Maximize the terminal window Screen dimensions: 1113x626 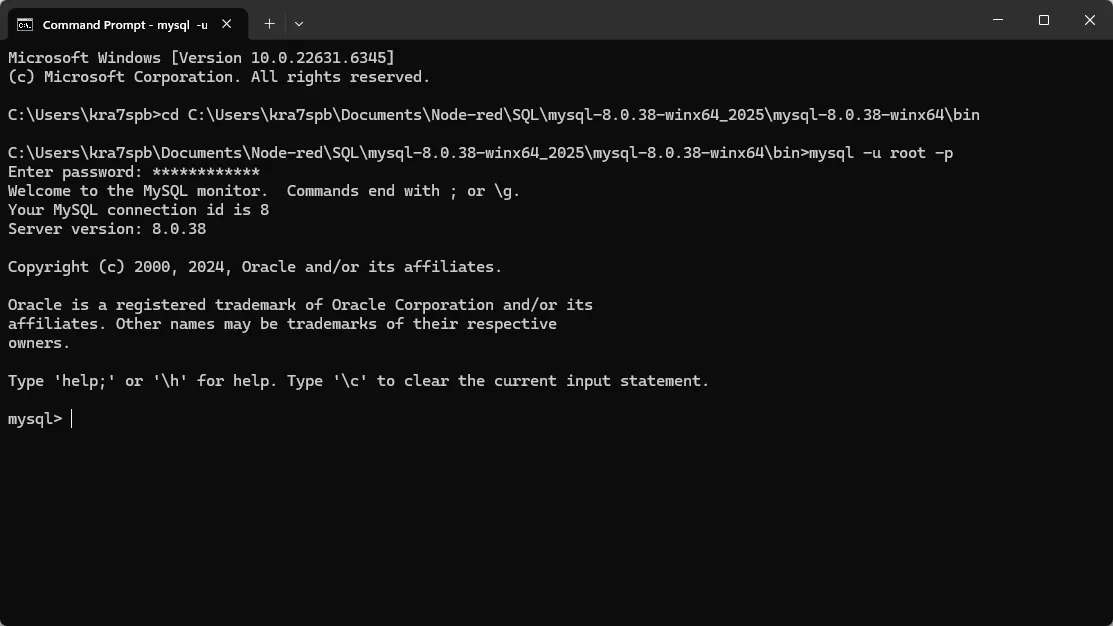point(1044,20)
